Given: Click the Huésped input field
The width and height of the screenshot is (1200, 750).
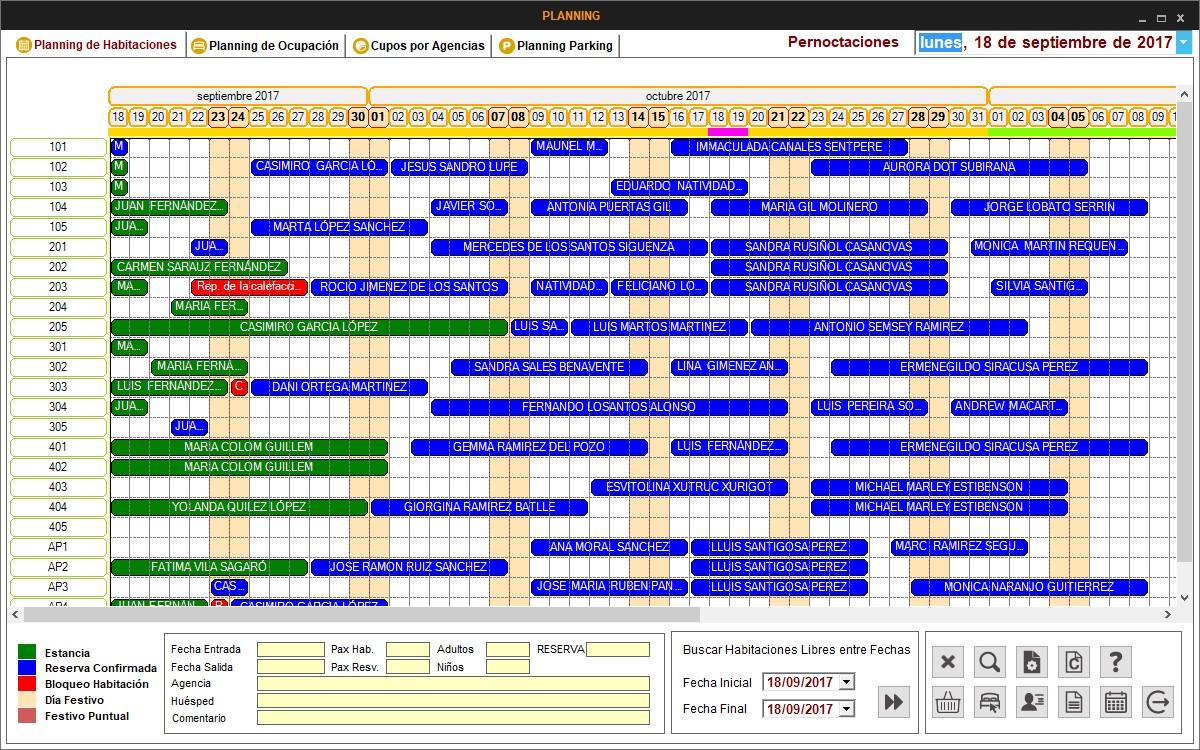Looking at the screenshot, I should (453, 701).
